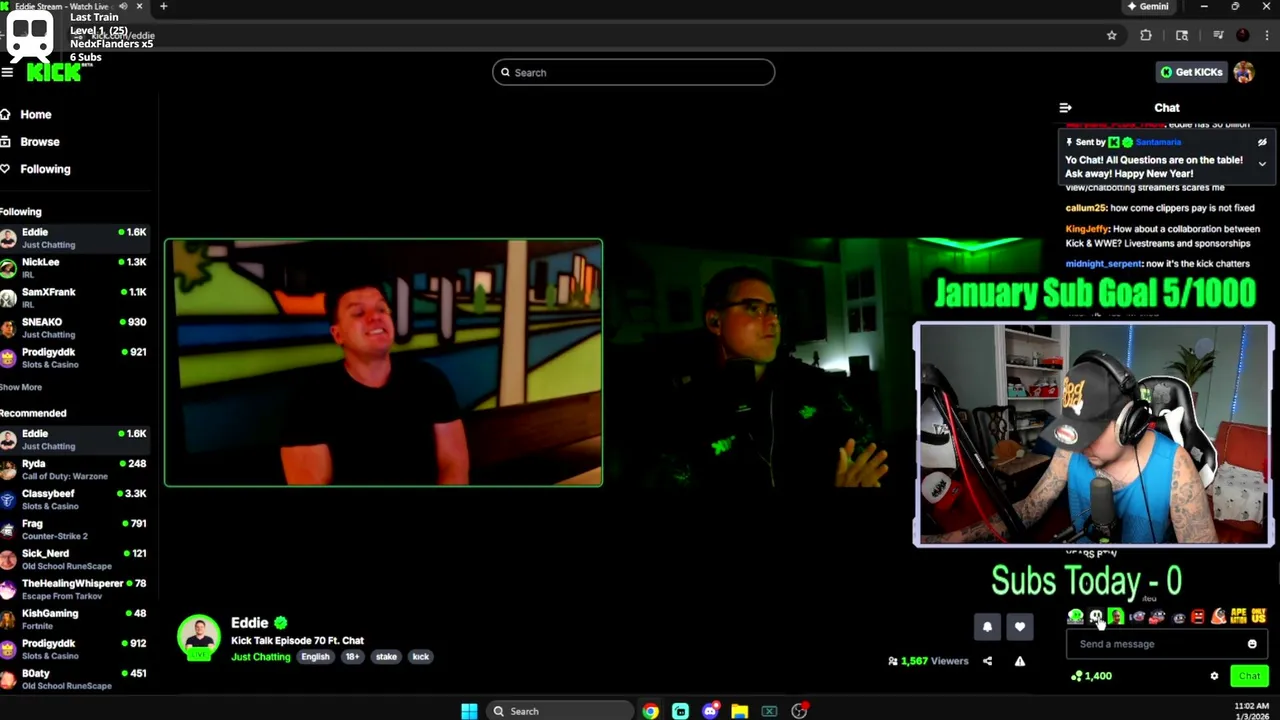Hide the pinned message from Santamaria
This screenshot has height=720, width=1280.
(1262, 142)
